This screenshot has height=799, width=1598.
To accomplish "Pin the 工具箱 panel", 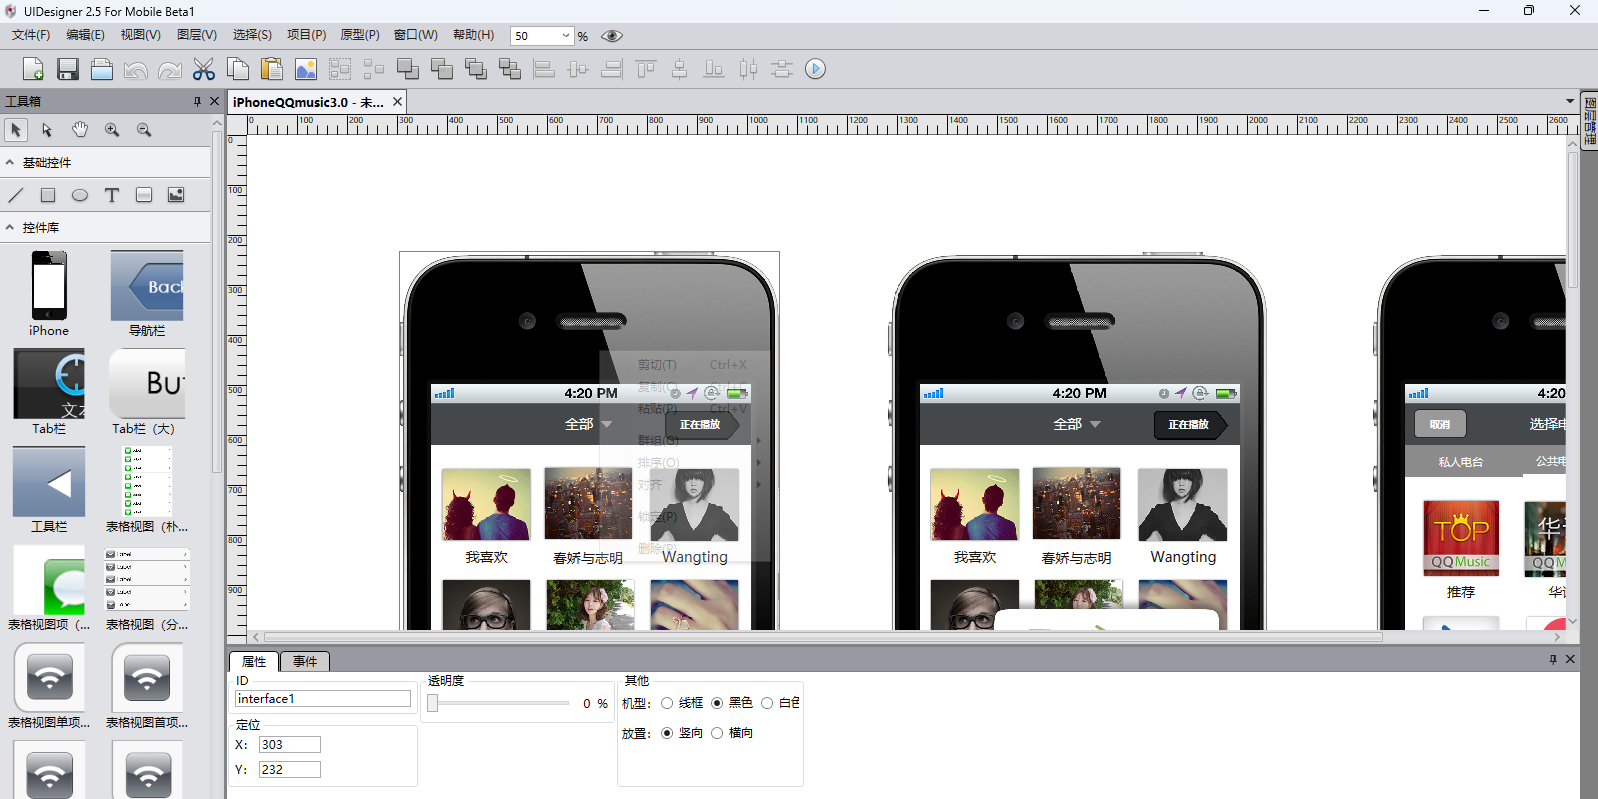I will coord(197,101).
